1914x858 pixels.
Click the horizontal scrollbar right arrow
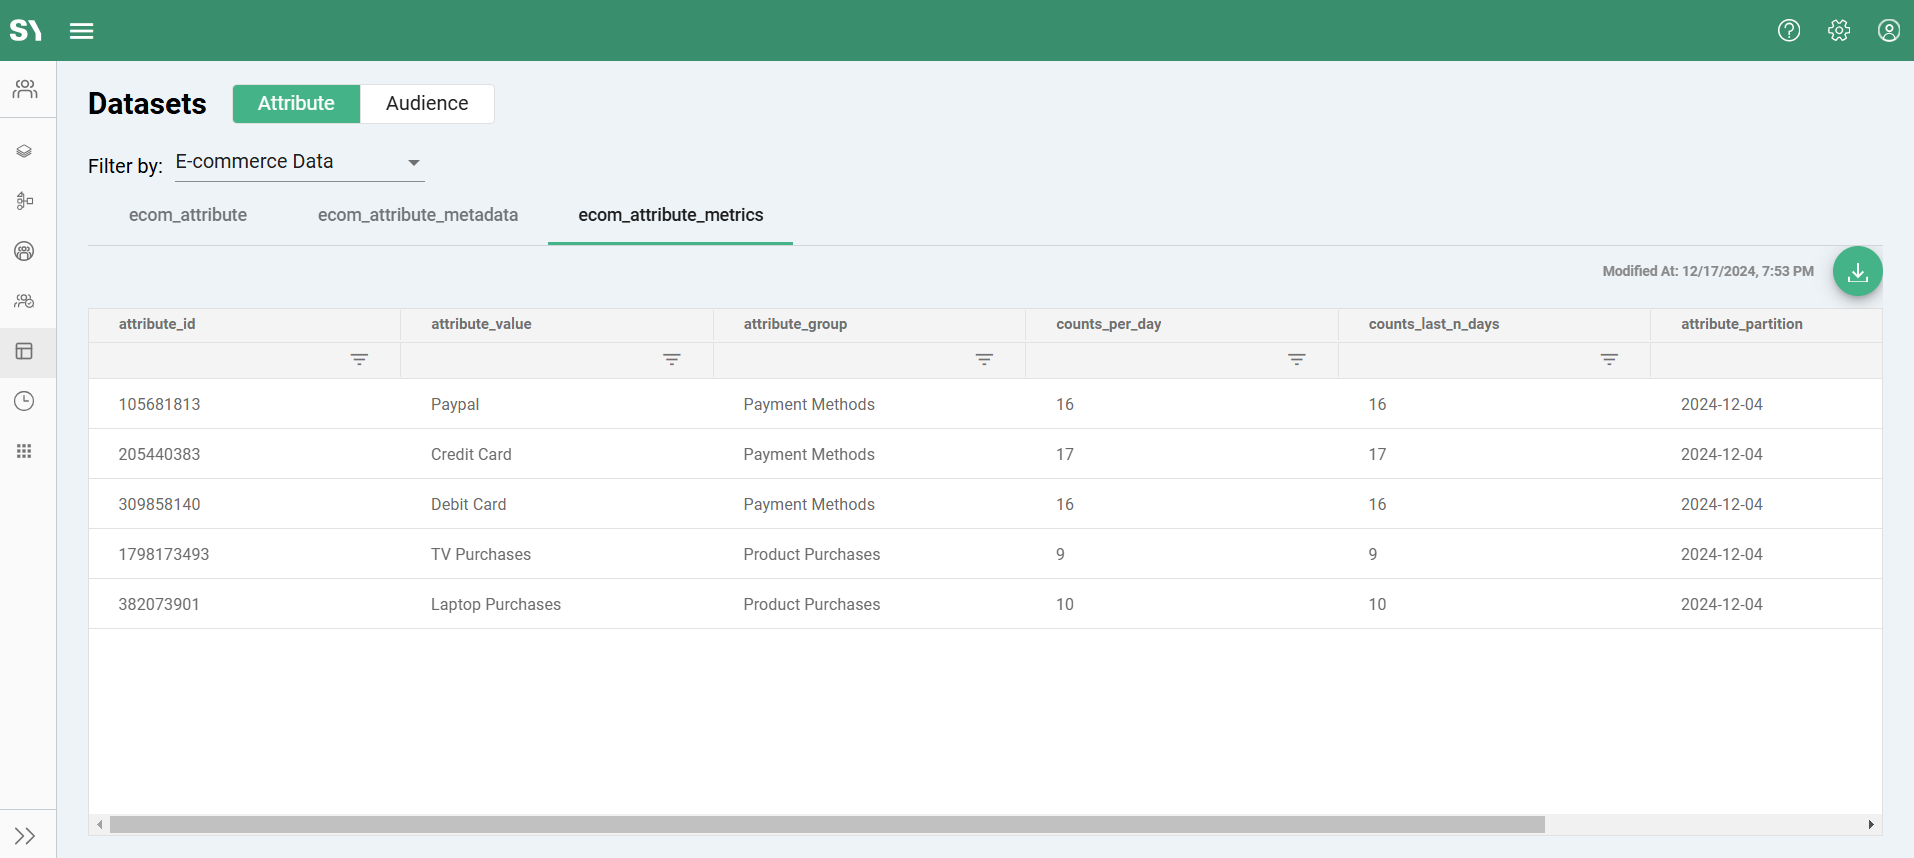(x=1870, y=825)
